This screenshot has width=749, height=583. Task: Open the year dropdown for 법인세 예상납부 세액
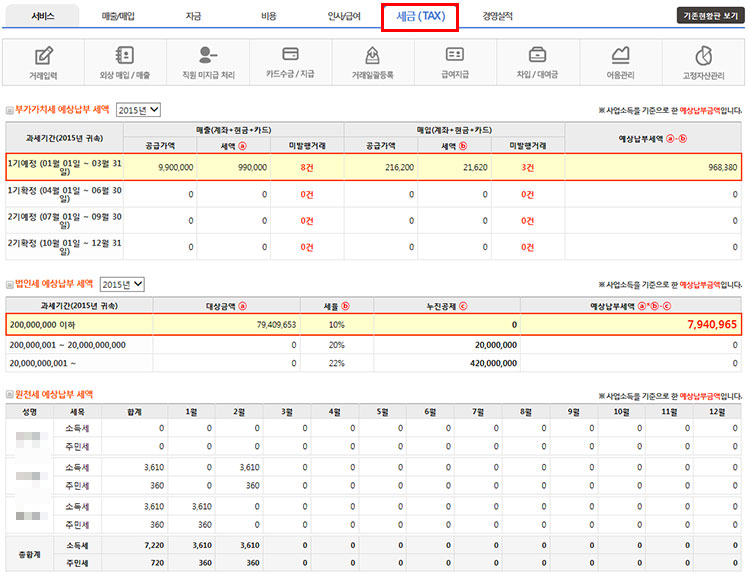click(122, 285)
